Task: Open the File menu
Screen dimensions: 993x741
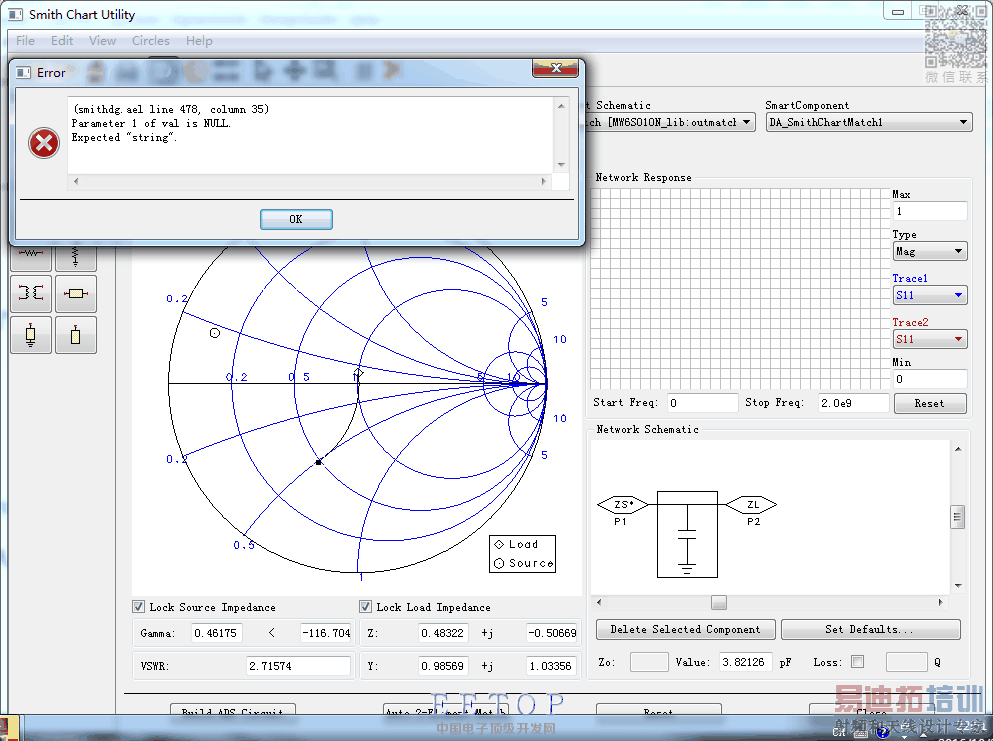Action: [x=25, y=41]
